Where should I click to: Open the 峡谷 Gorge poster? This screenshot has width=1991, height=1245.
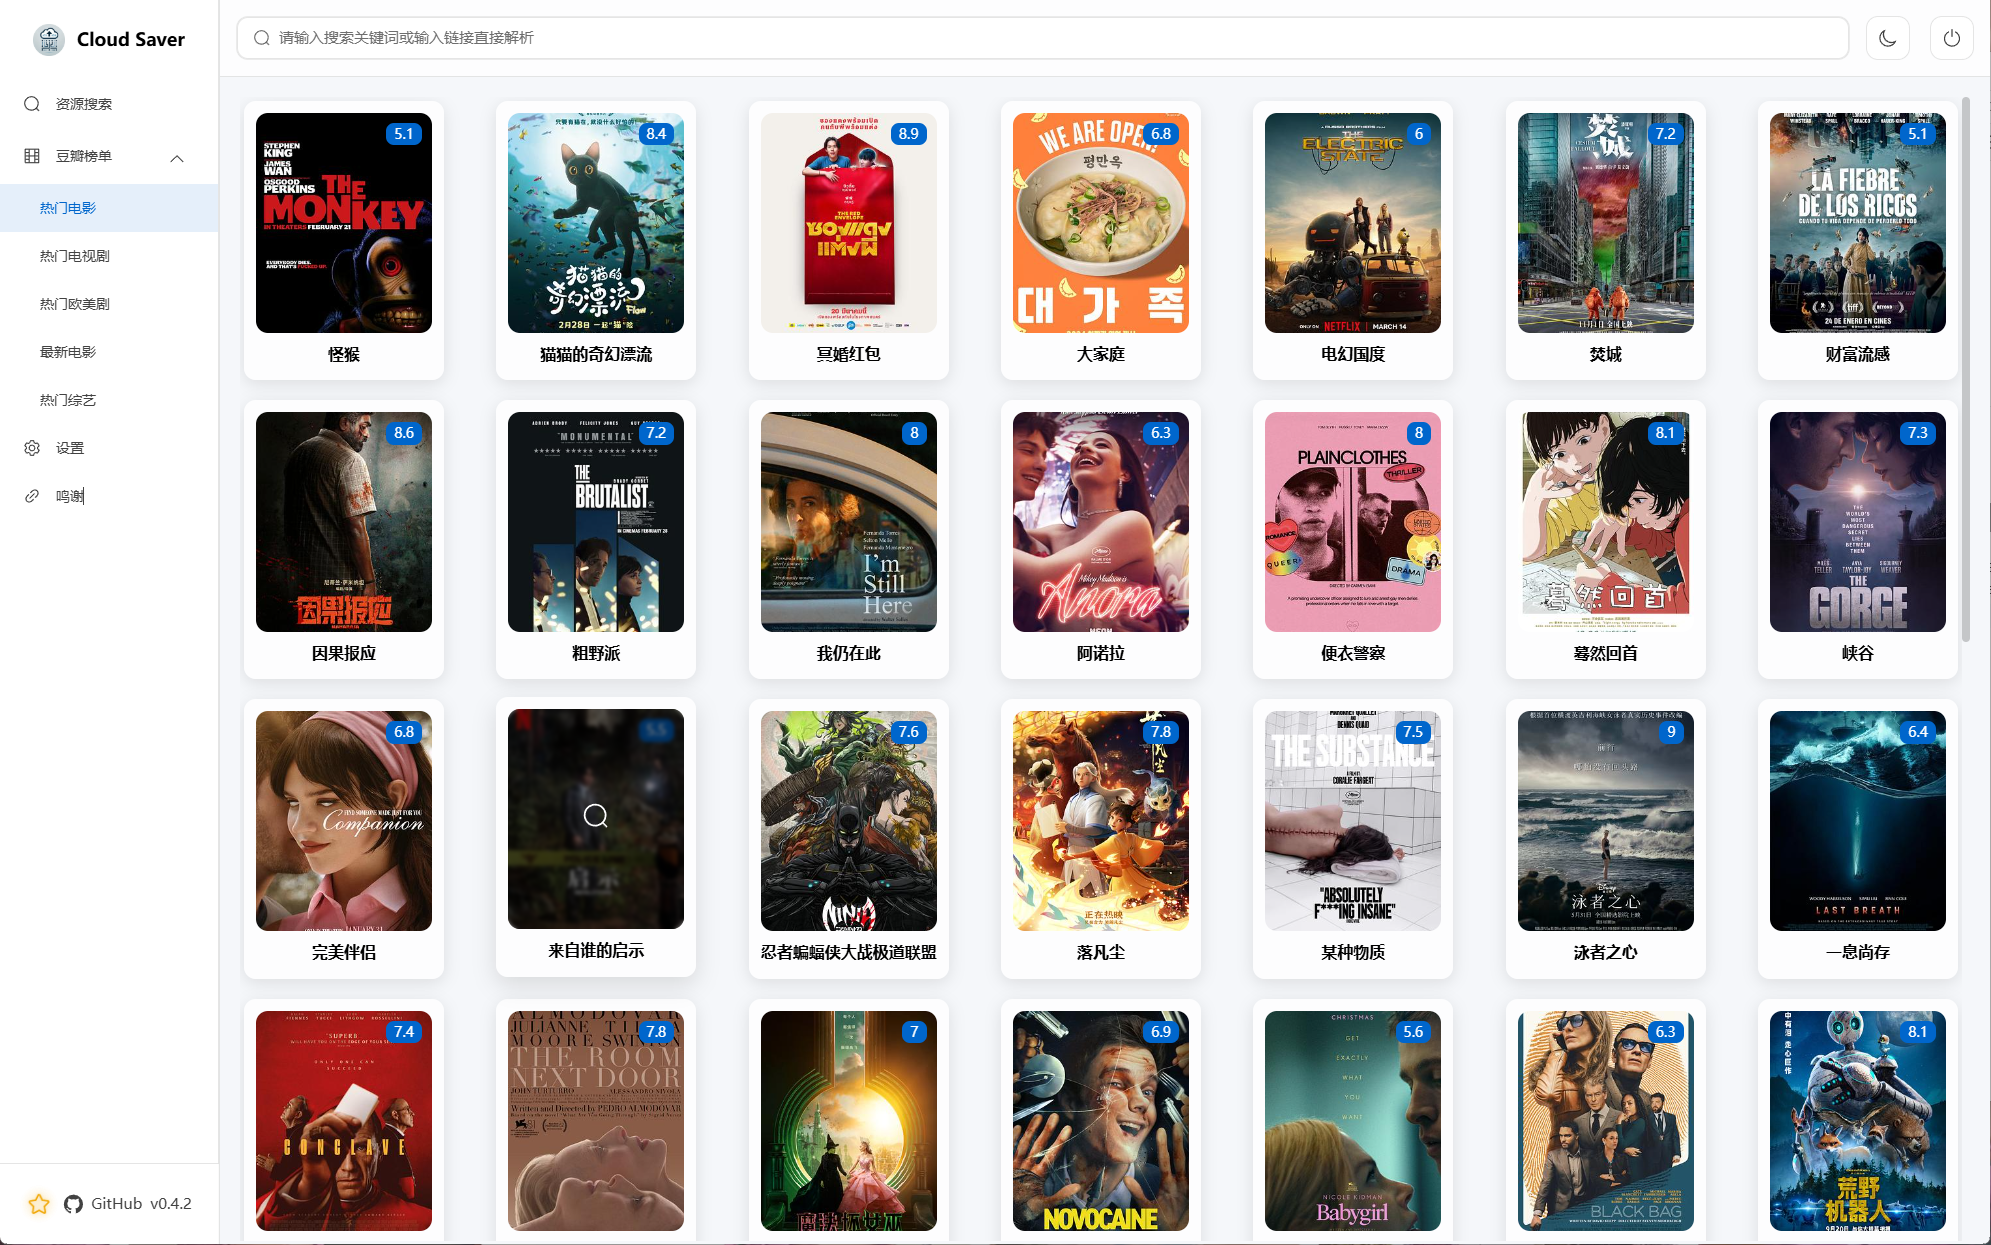[1858, 522]
